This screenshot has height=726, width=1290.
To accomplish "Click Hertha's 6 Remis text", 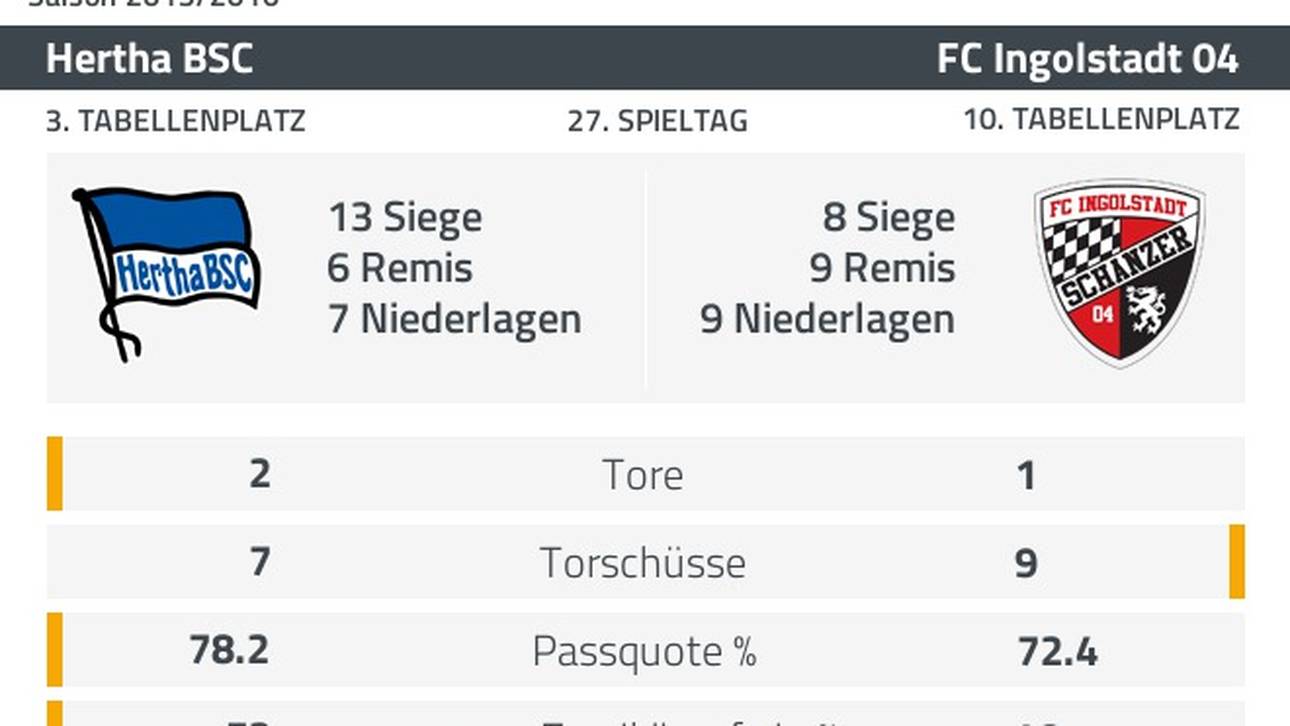I will click(400, 268).
